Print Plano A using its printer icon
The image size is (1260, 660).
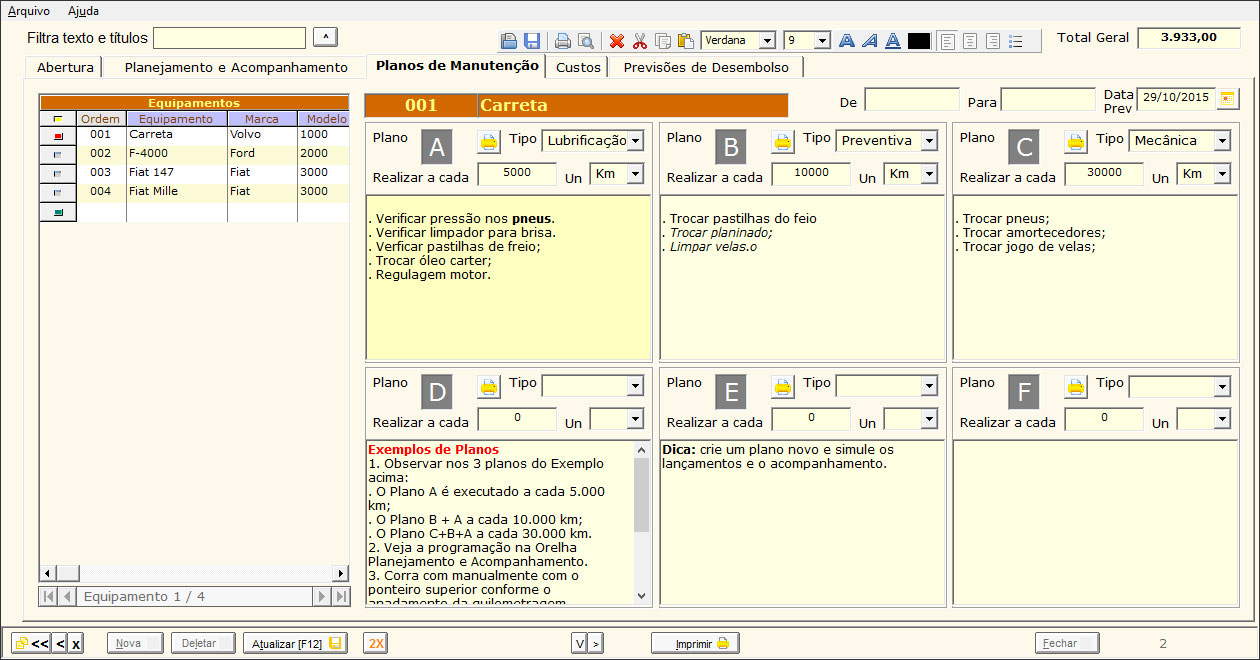[x=489, y=142]
